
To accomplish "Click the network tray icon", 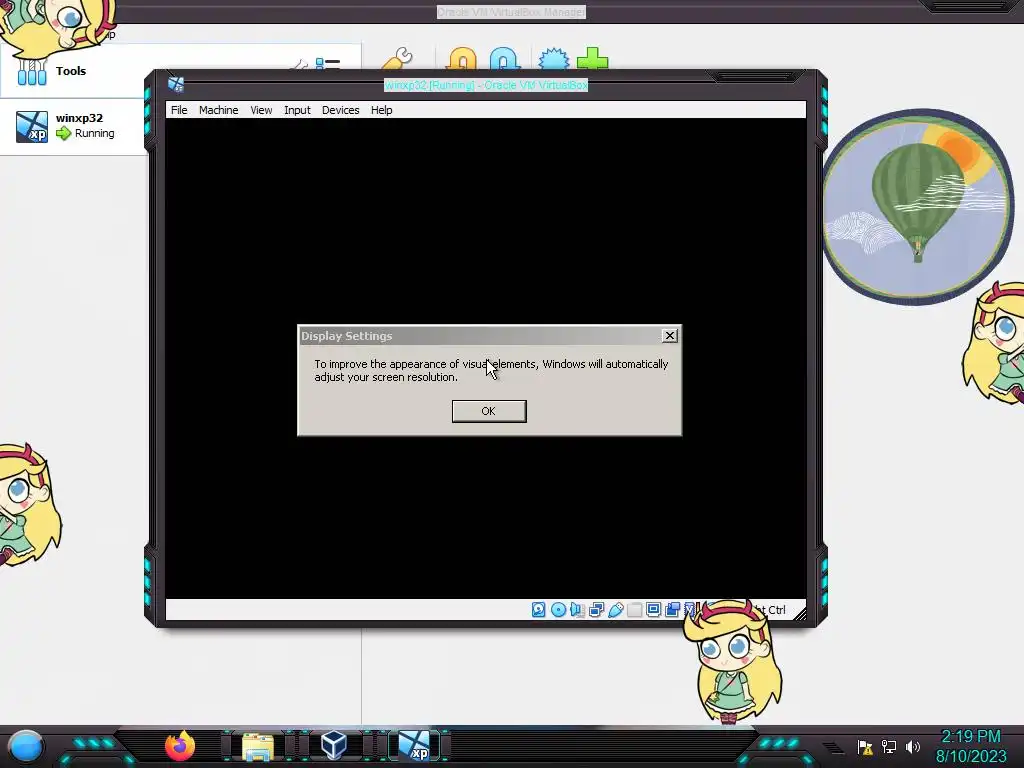I will [889, 747].
